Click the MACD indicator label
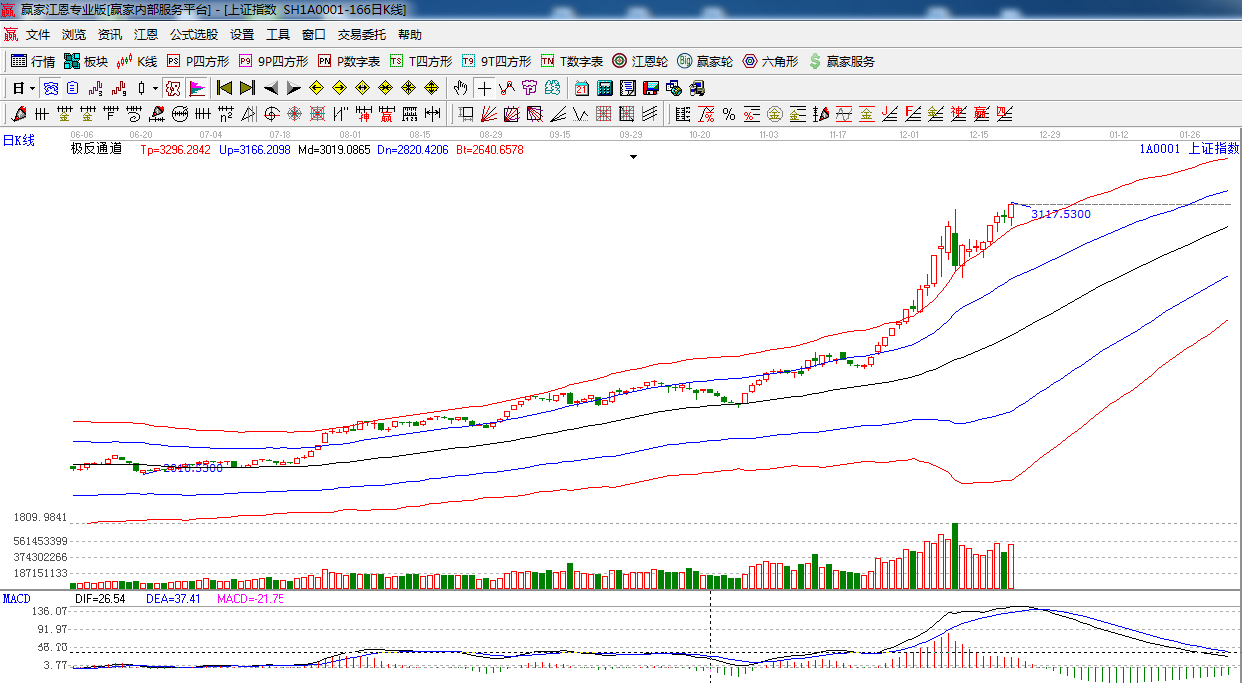Screen dimensions: 1242x683 [x=16, y=598]
